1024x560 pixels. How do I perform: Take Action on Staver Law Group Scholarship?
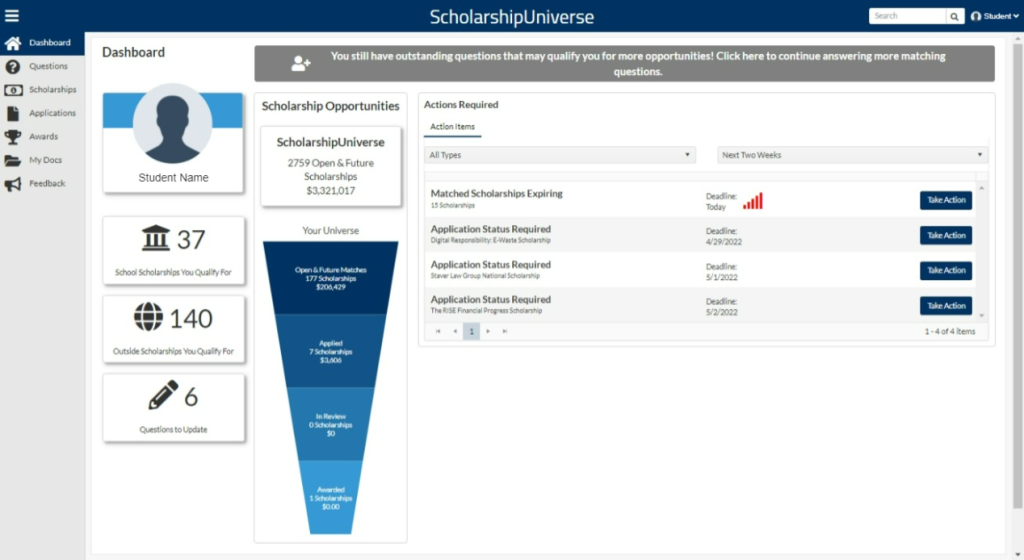946,271
